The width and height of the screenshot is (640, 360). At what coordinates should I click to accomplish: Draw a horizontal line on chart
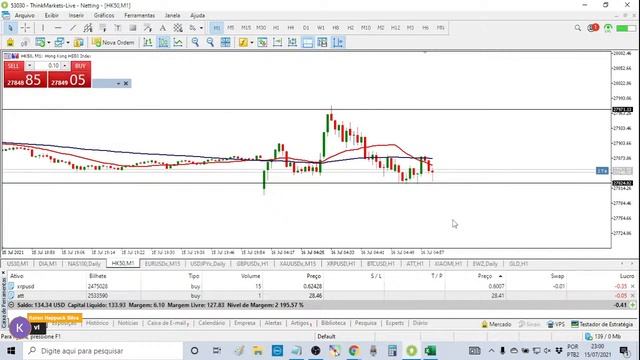click(58, 28)
